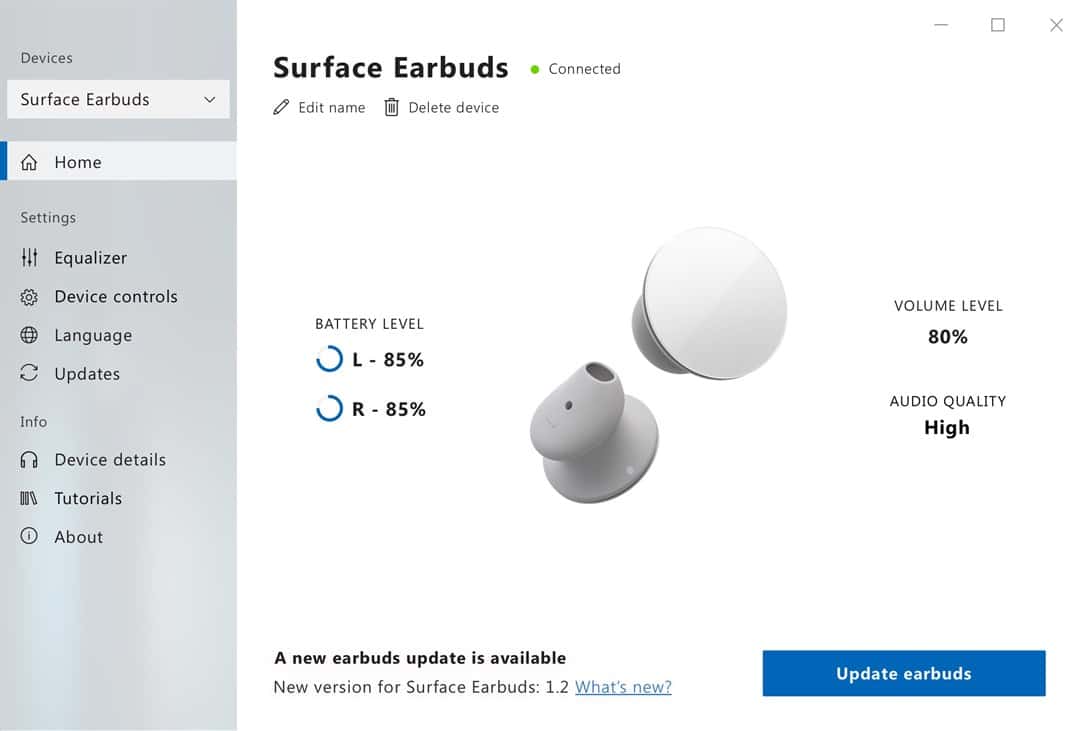Image resolution: width=1082 pixels, height=731 pixels.
Task: Go to the Tutorials section
Action: click(88, 498)
